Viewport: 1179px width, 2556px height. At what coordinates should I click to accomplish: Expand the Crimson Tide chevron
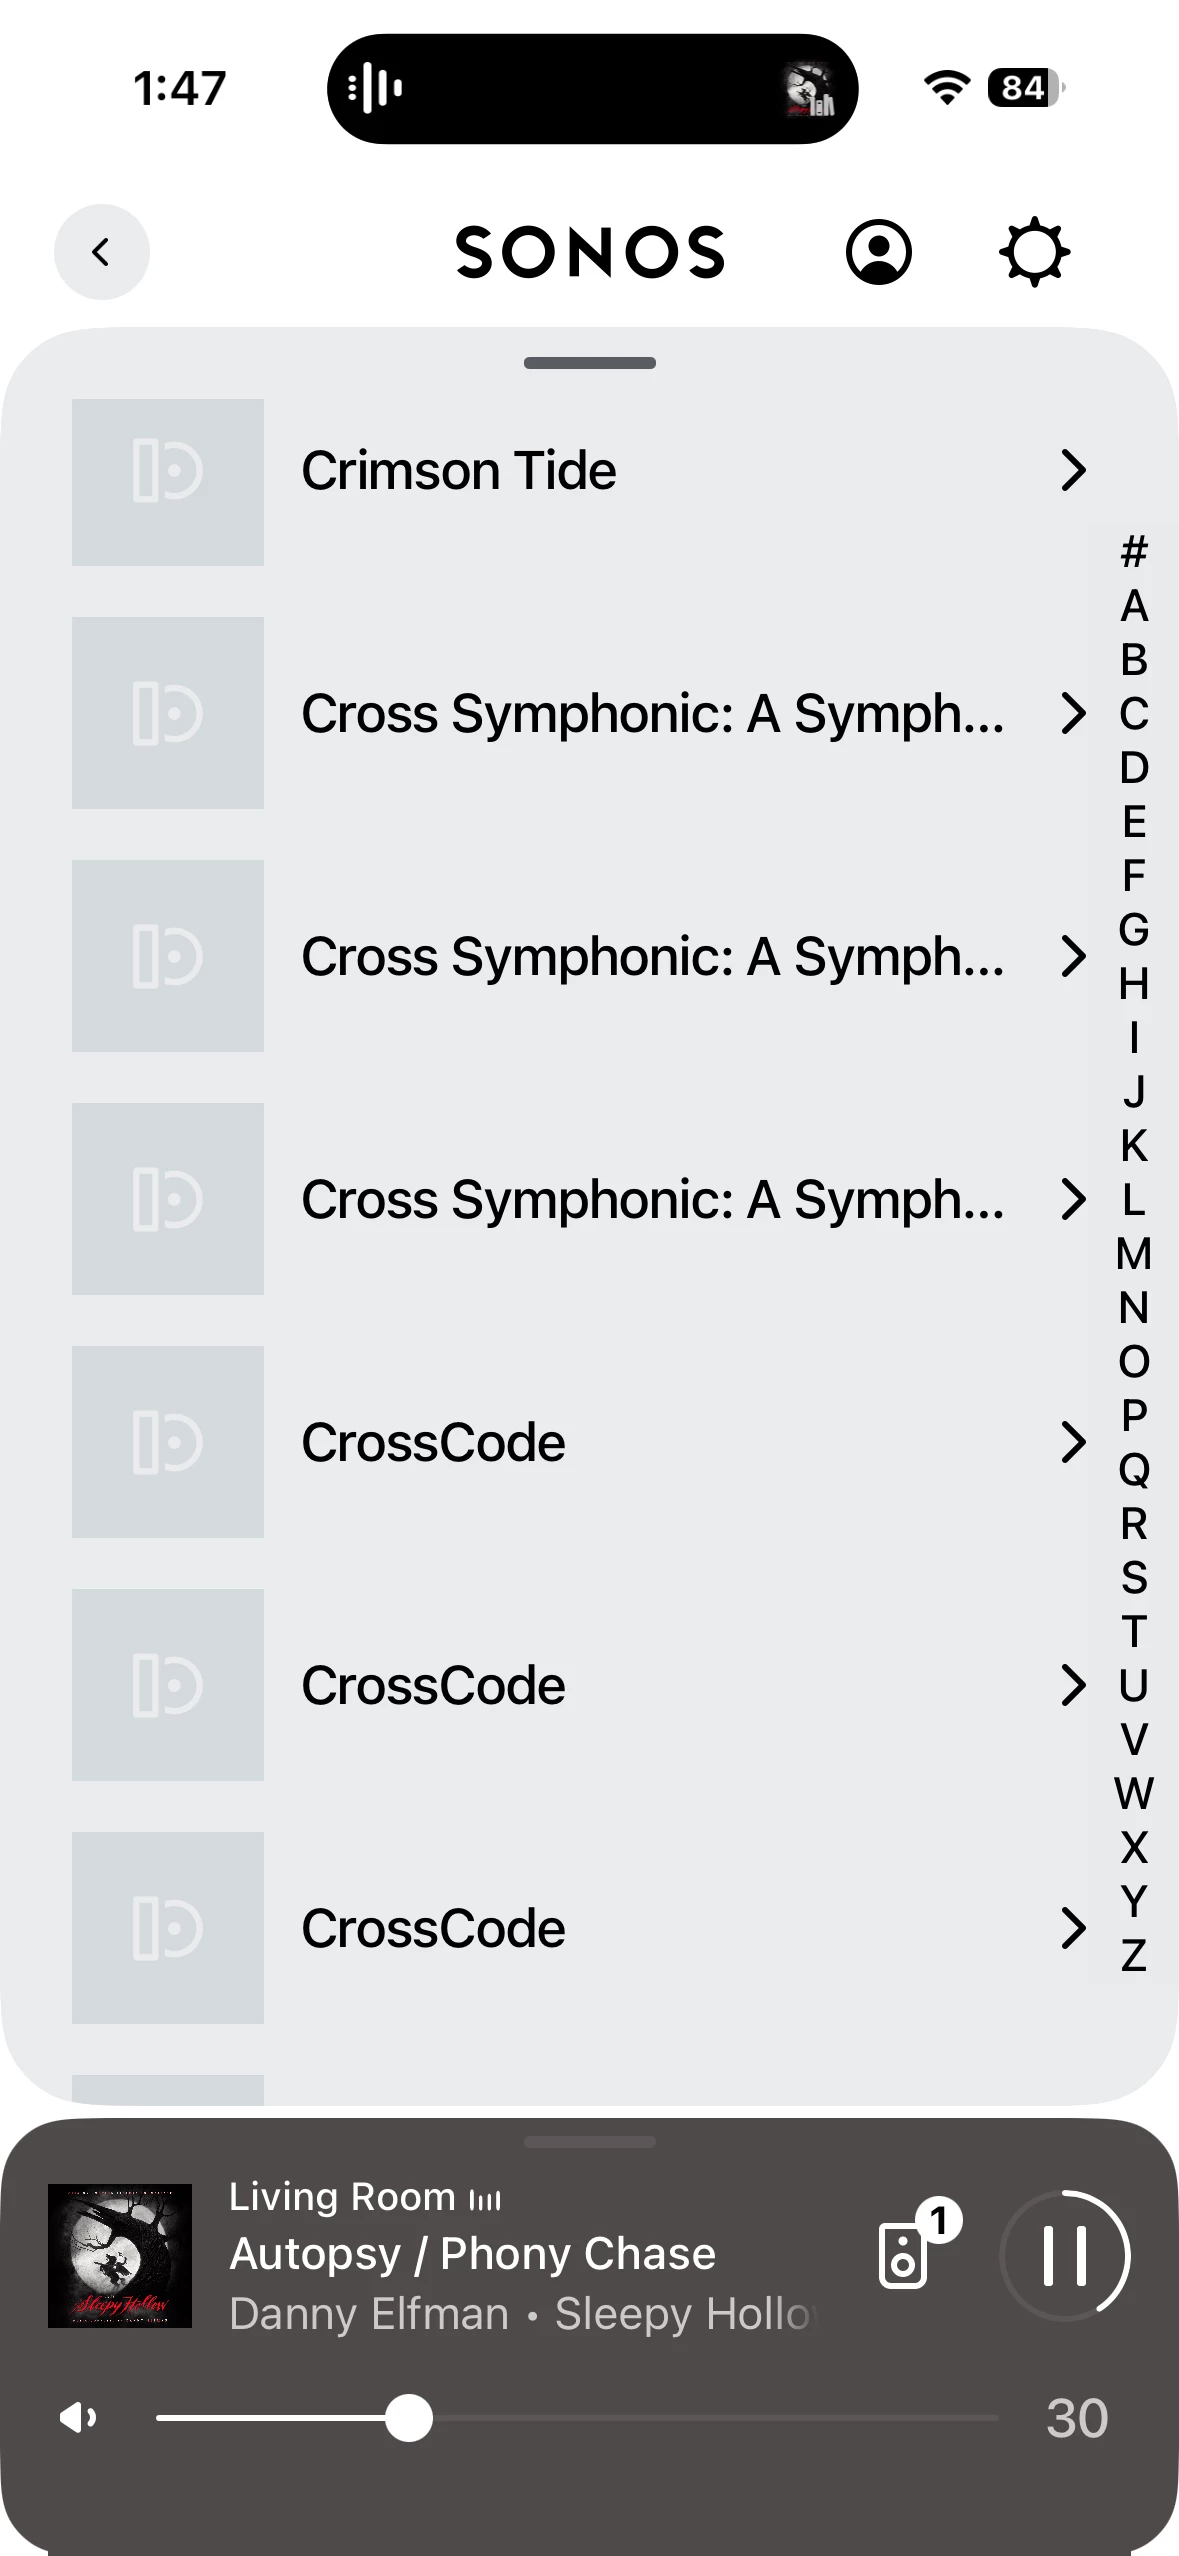[1072, 470]
